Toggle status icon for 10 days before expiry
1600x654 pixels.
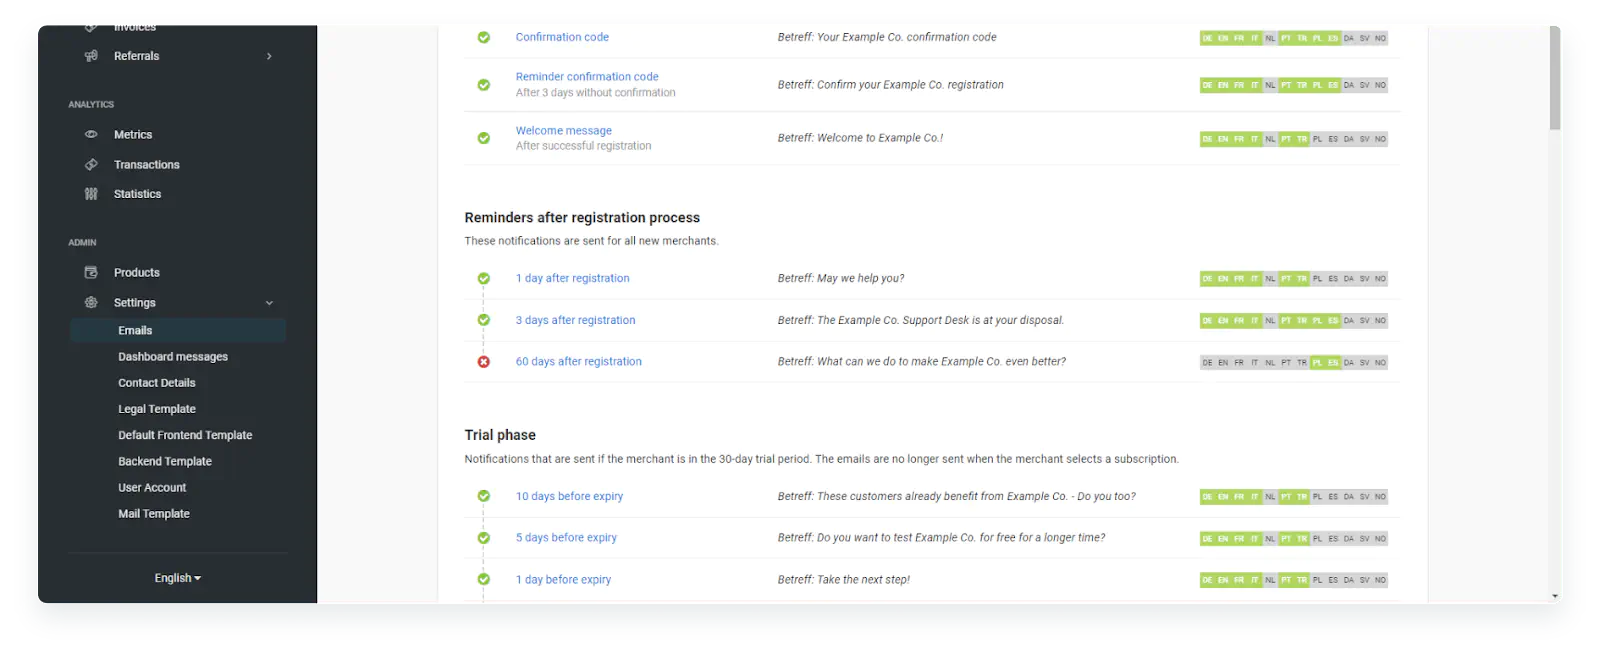coord(484,496)
